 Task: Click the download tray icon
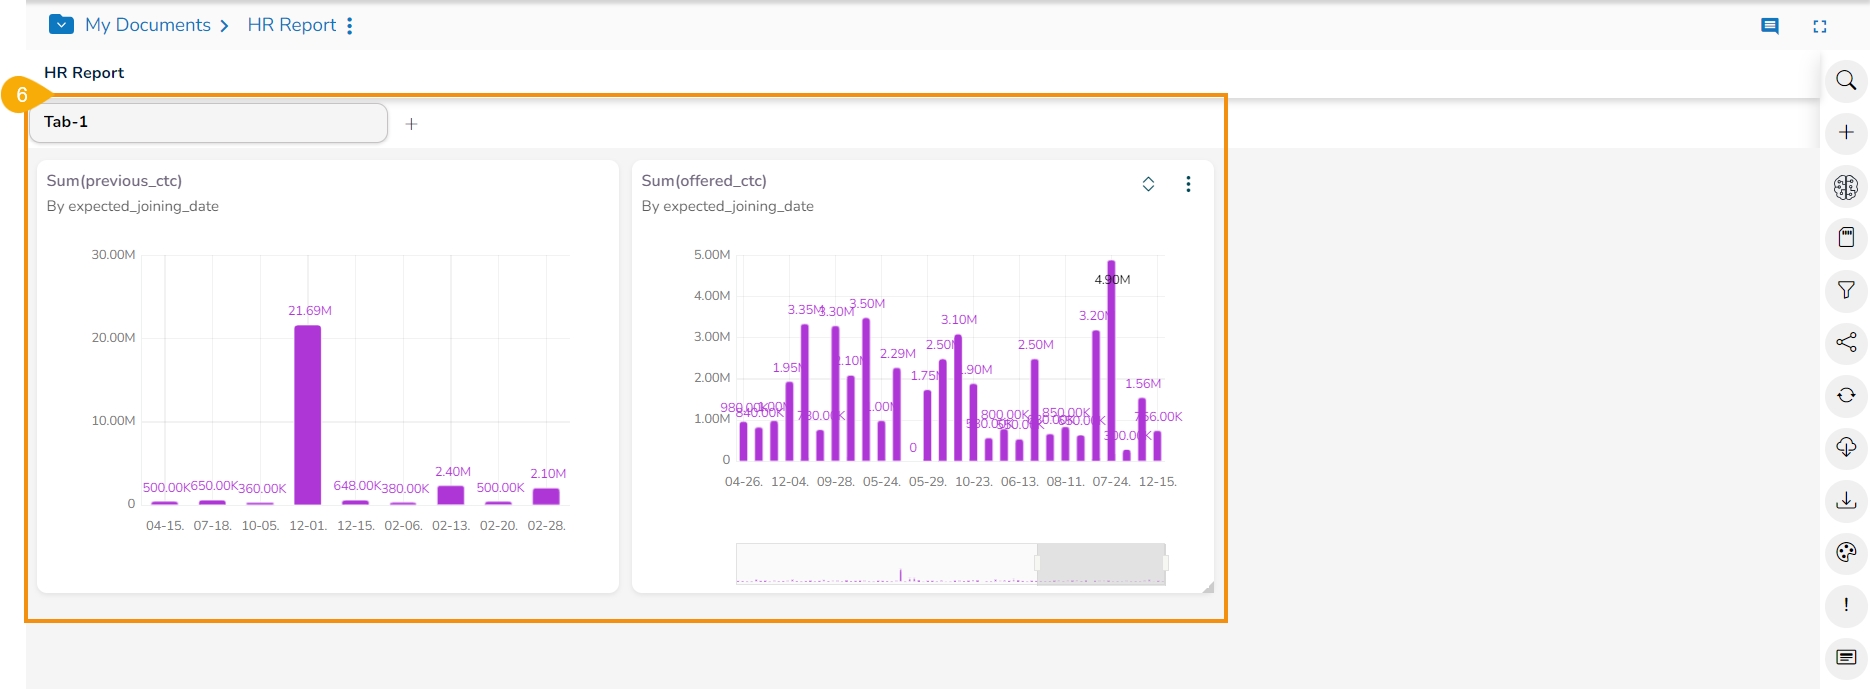[1846, 500]
